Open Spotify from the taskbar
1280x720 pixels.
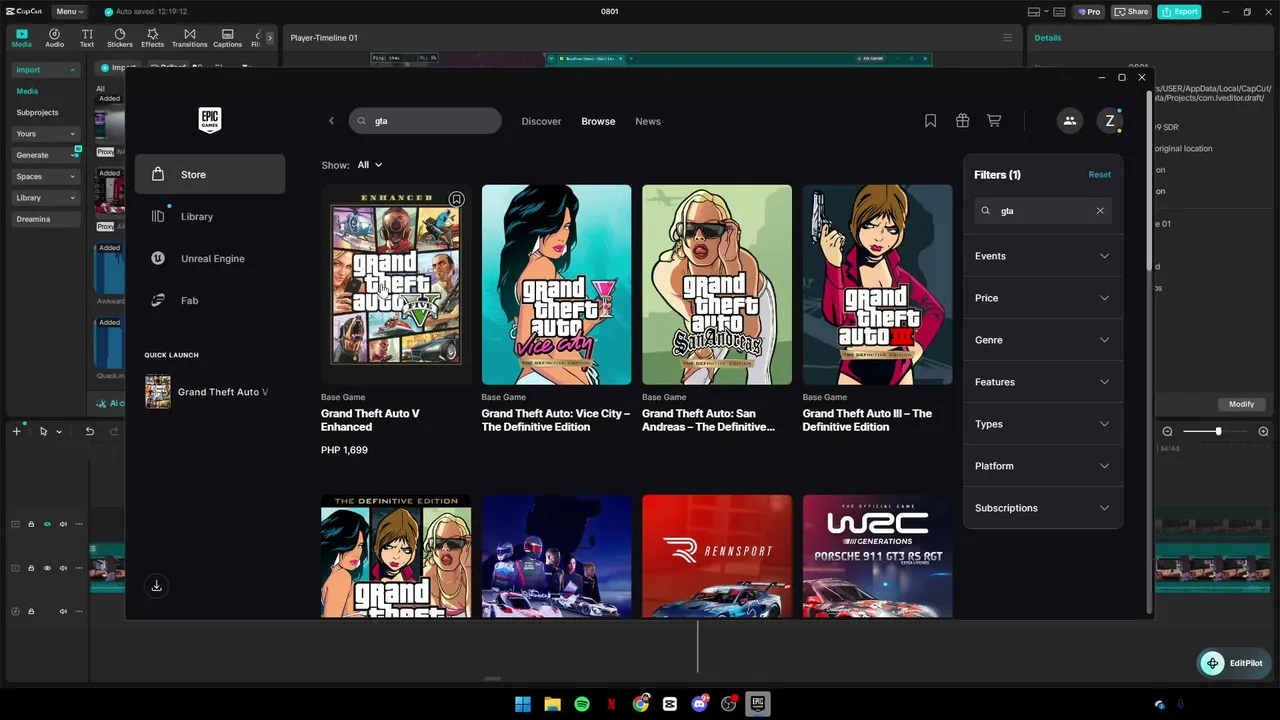point(582,704)
